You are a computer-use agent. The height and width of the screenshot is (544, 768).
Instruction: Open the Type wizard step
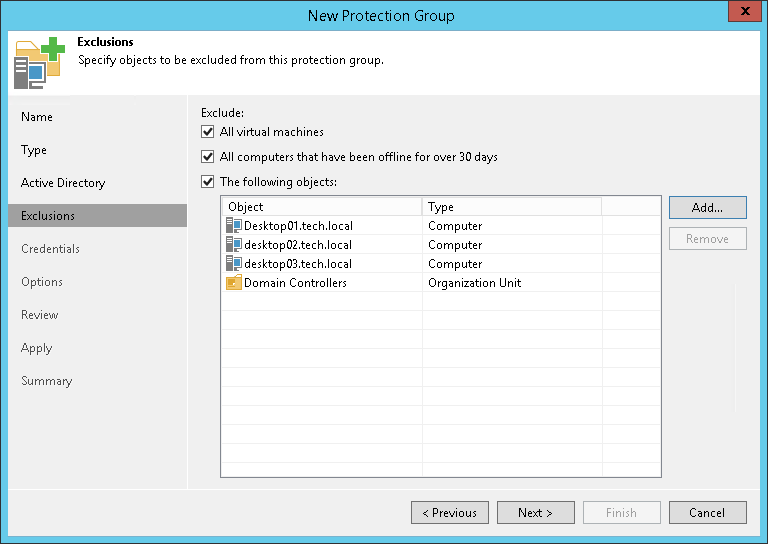coord(34,150)
